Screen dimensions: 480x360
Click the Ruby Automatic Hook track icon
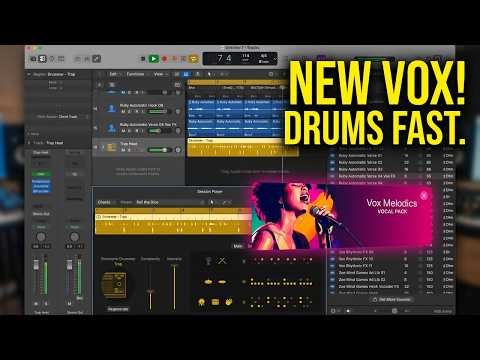pyautogui.click(x=112, y=108)
